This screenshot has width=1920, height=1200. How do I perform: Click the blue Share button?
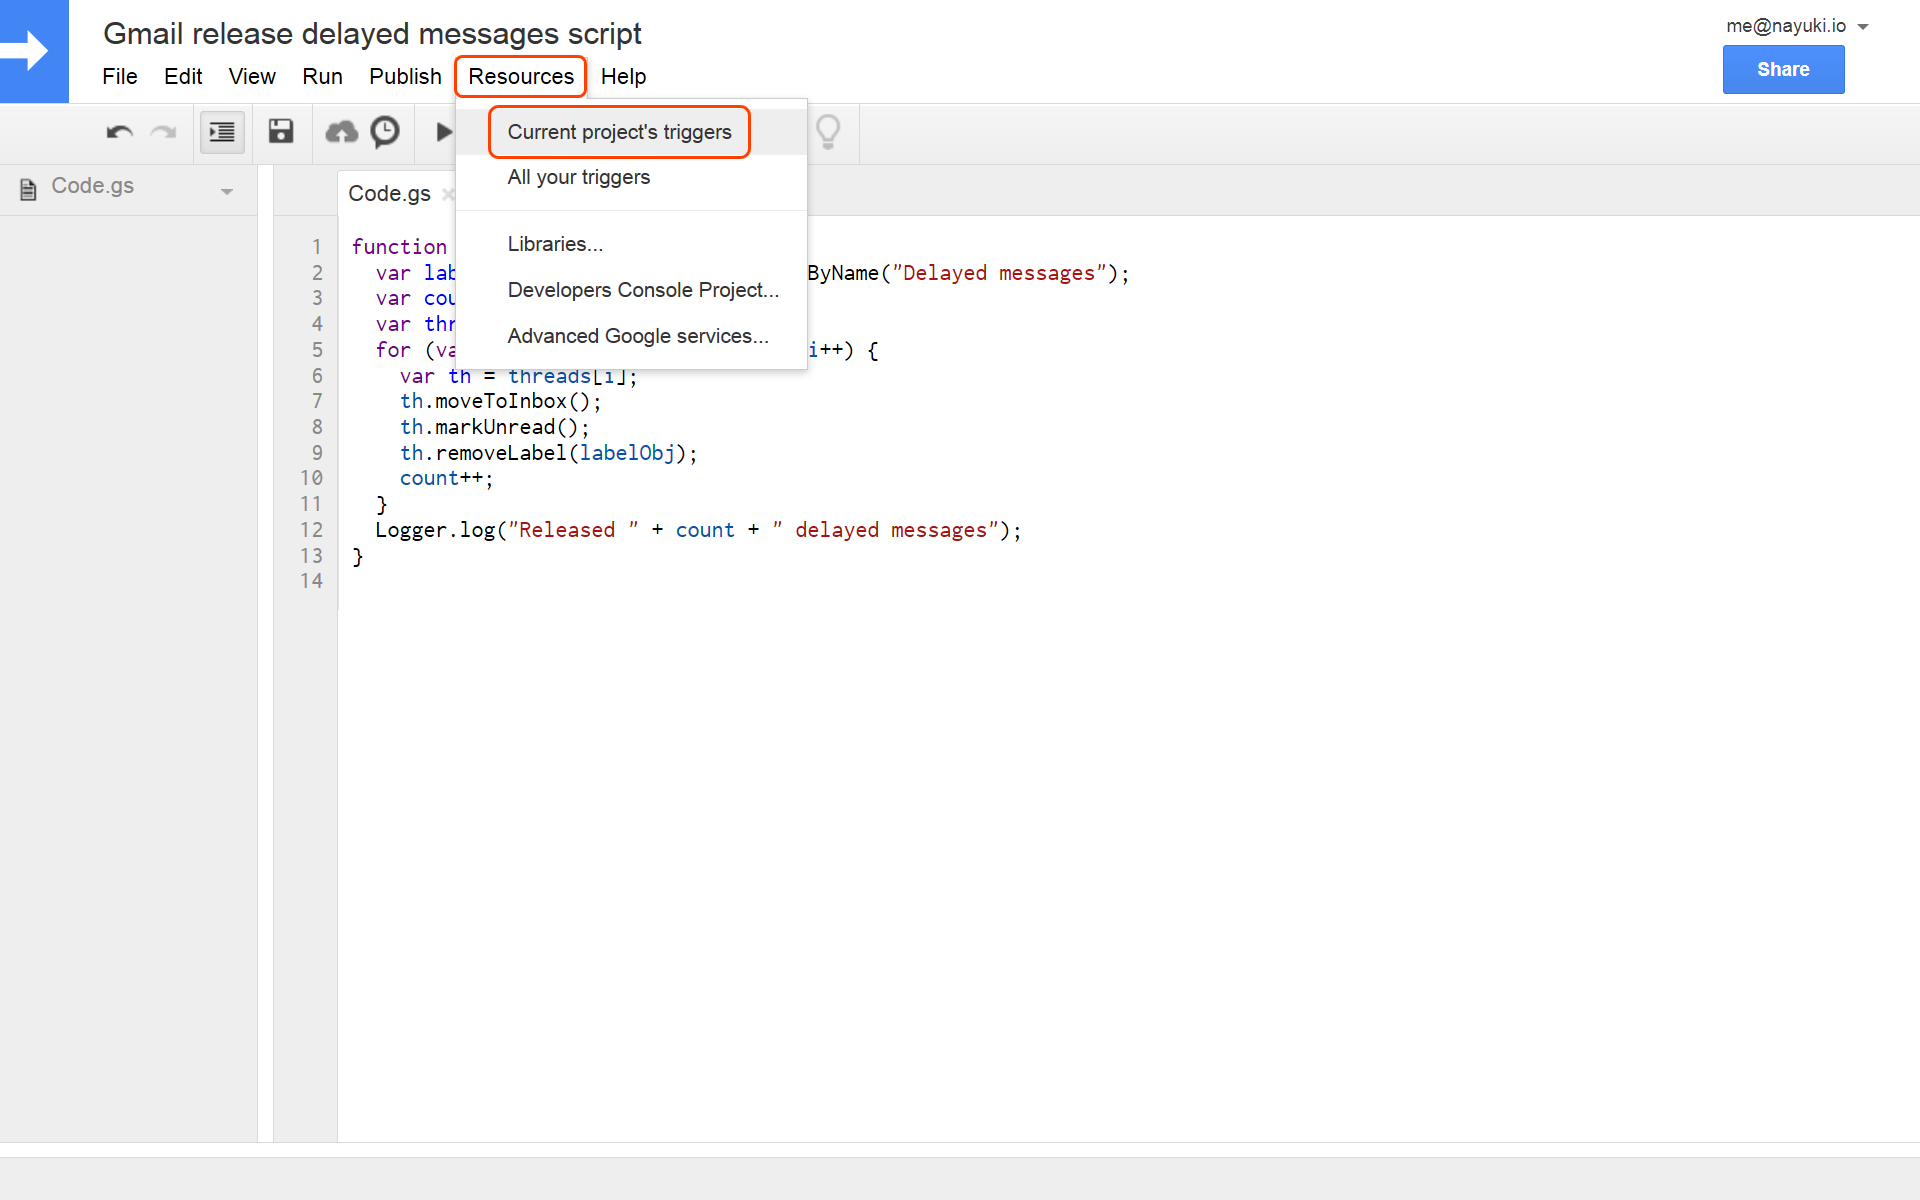click(1783, 69)
